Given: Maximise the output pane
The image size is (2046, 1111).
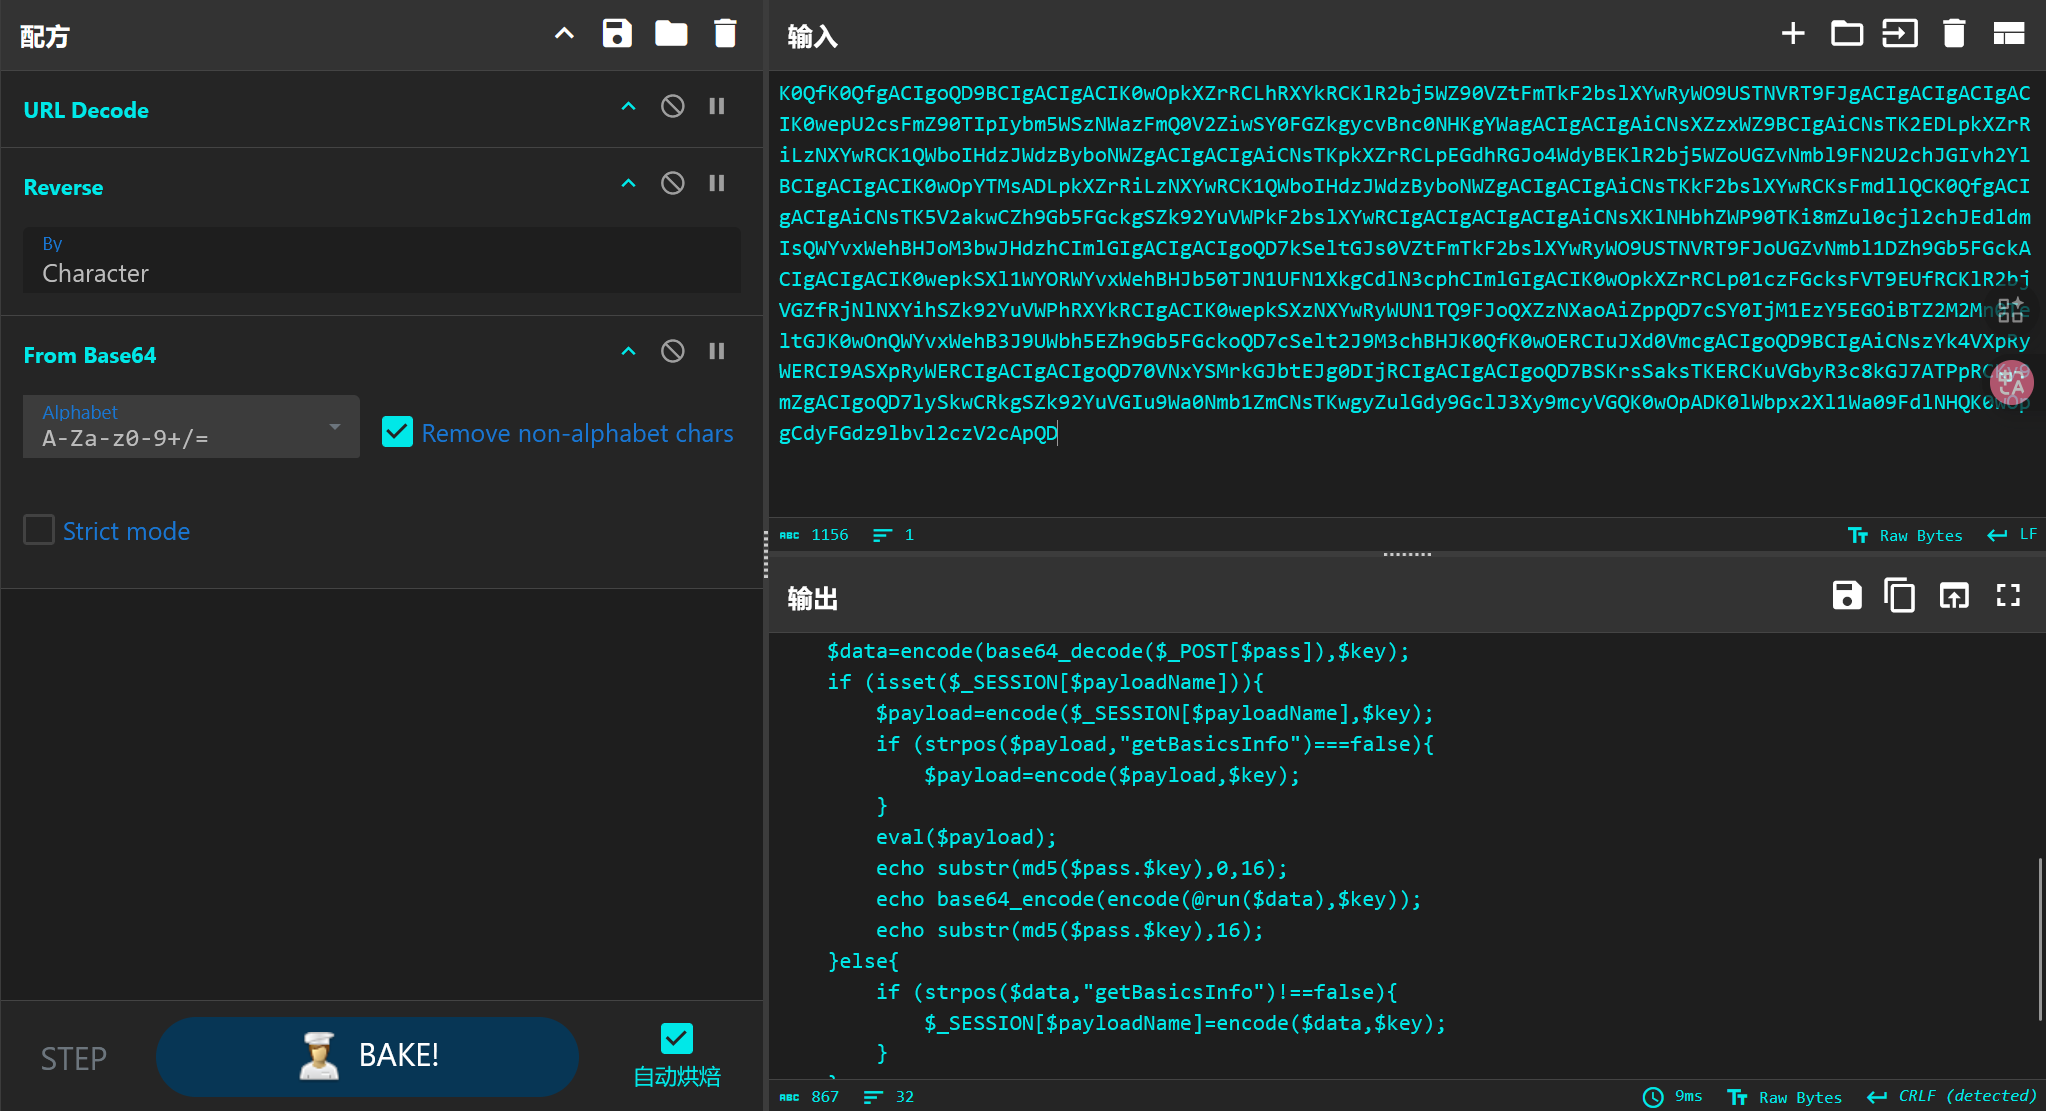Looking at the screenshot, I should (x=2008, y=596).
